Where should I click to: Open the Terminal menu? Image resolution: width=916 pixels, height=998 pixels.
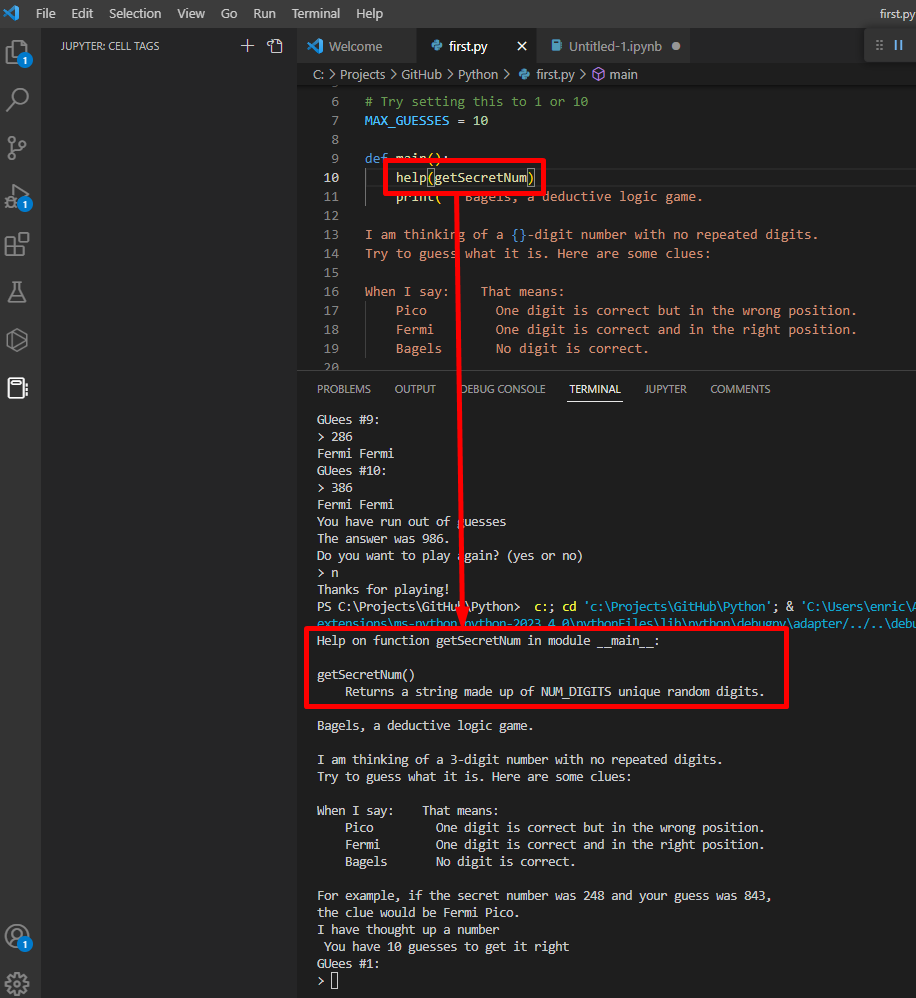(315, 13)
